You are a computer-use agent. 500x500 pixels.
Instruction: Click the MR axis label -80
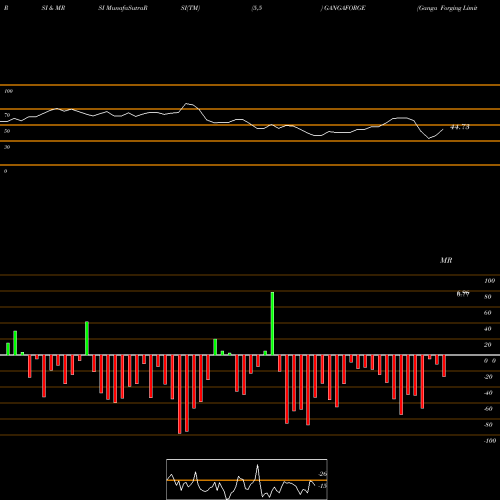(488, 425)
